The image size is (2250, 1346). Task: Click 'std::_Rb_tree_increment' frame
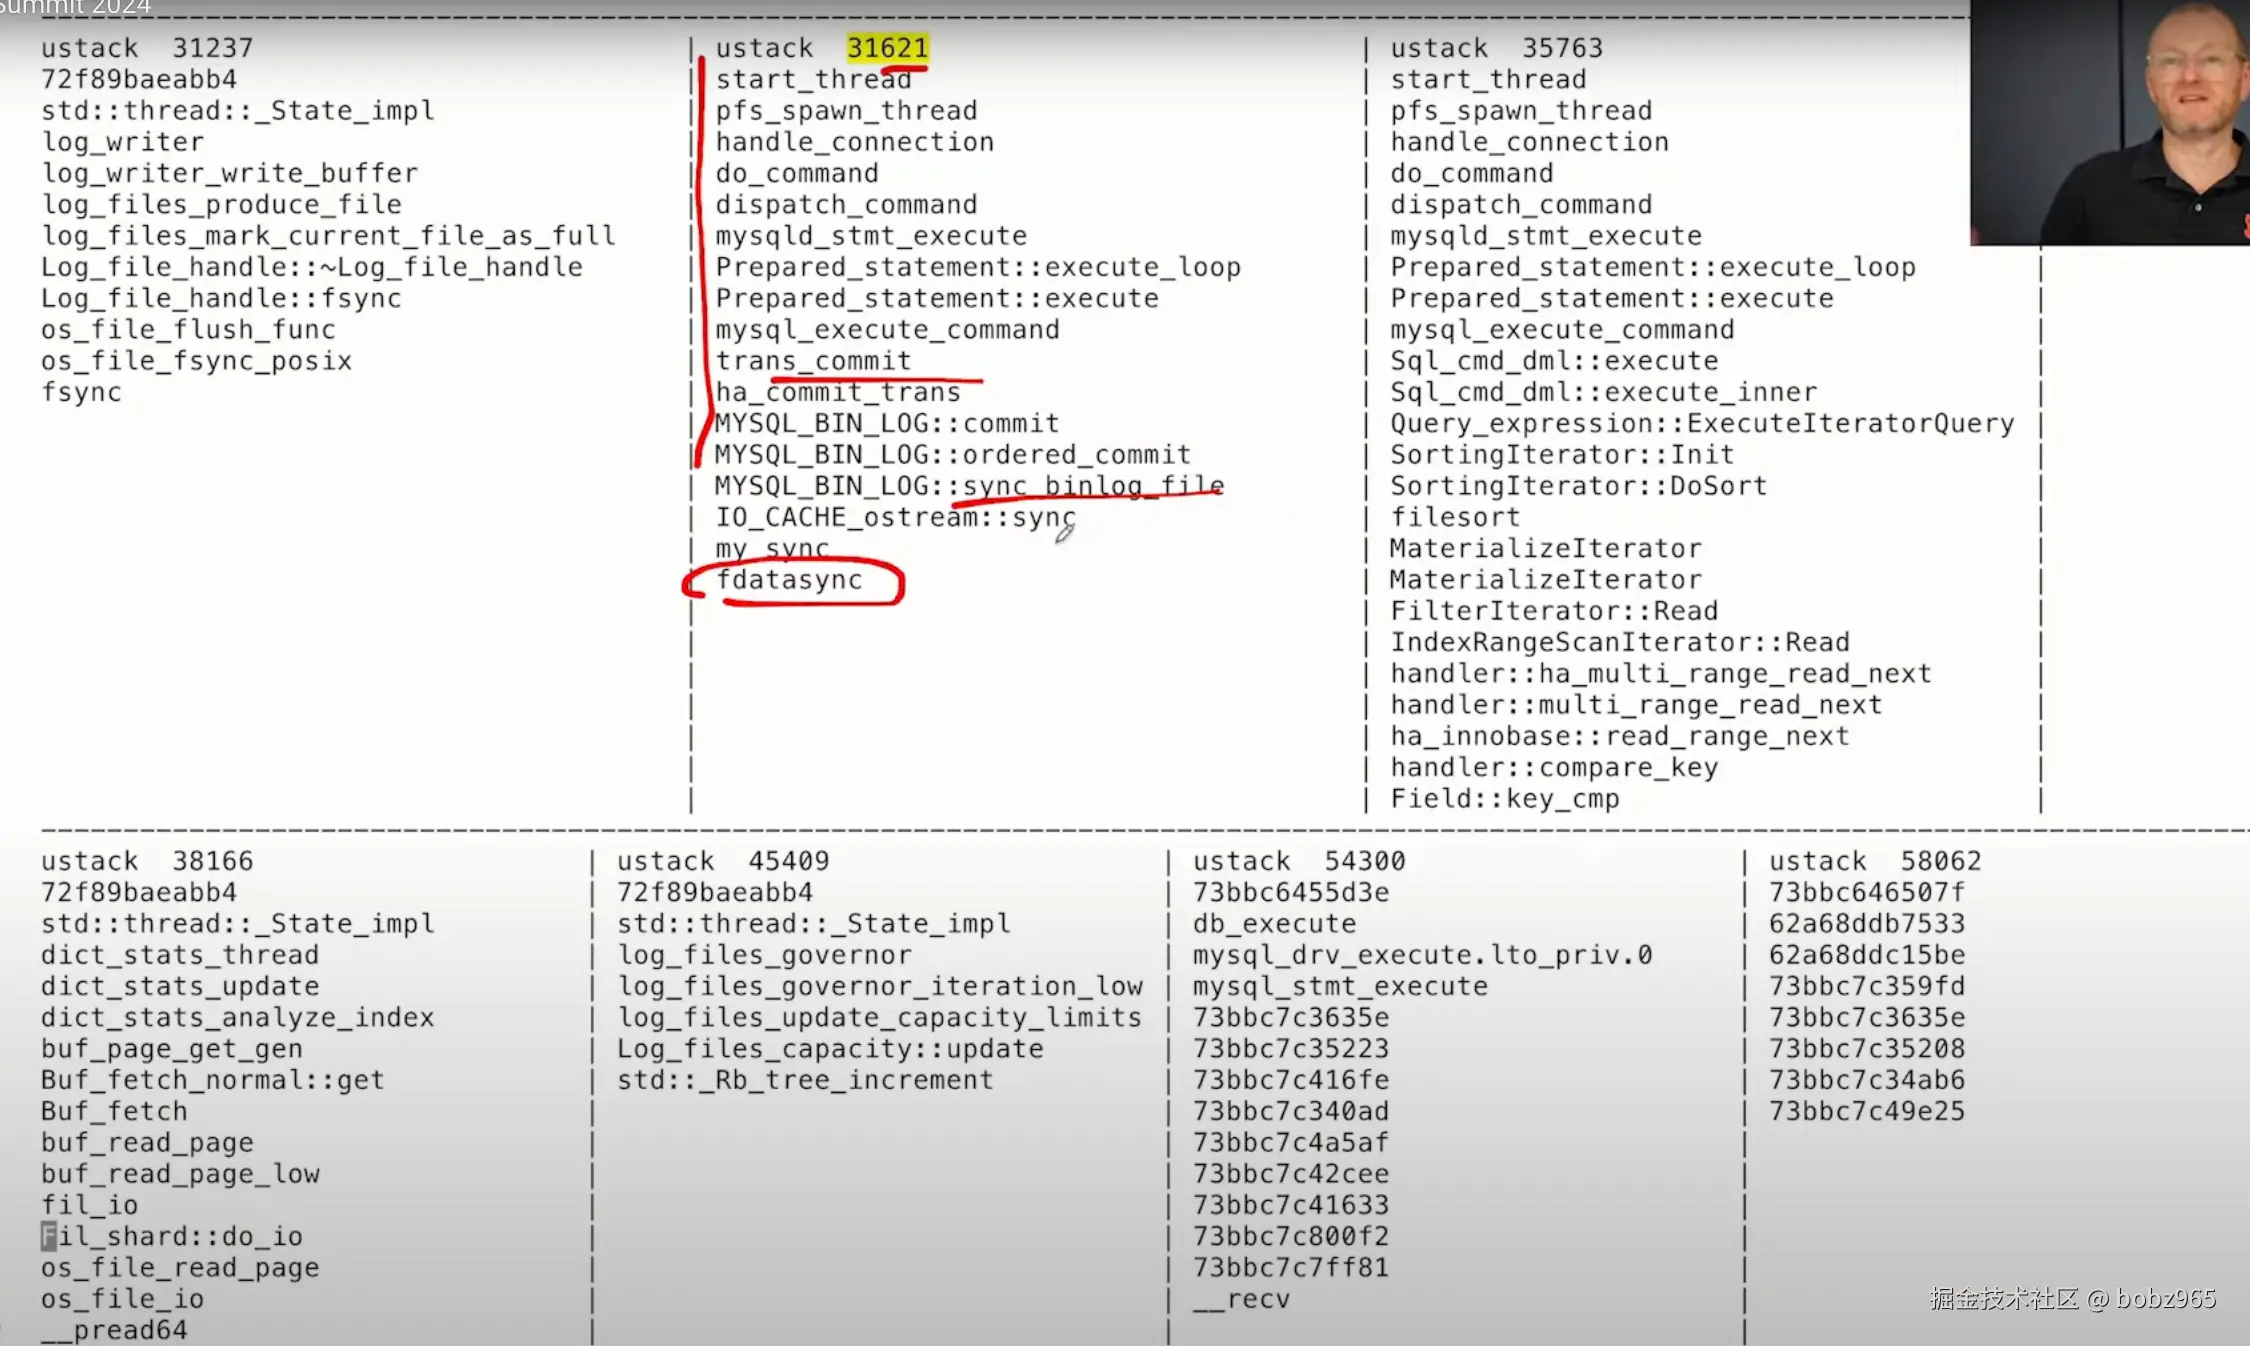[x=806, y=1080]
